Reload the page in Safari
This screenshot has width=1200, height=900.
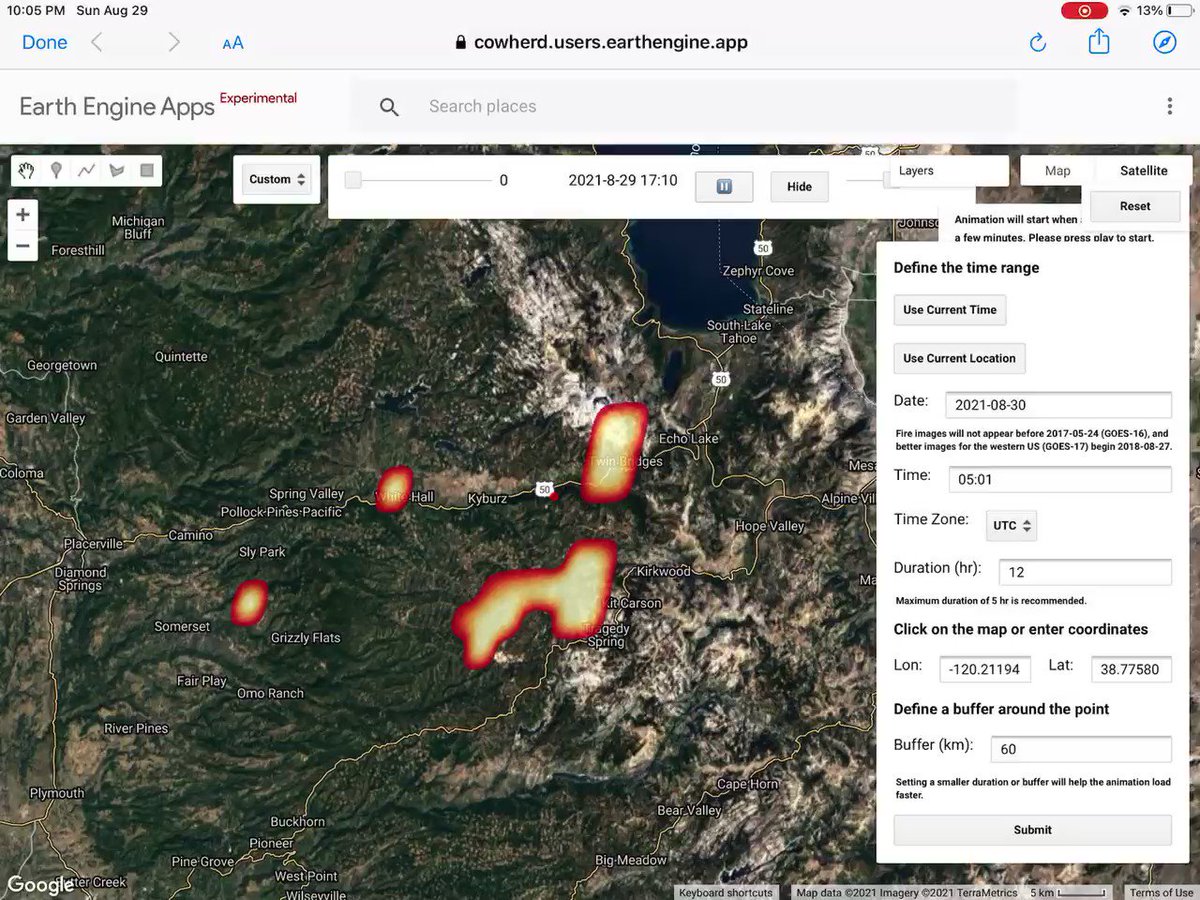[1037, 42]
